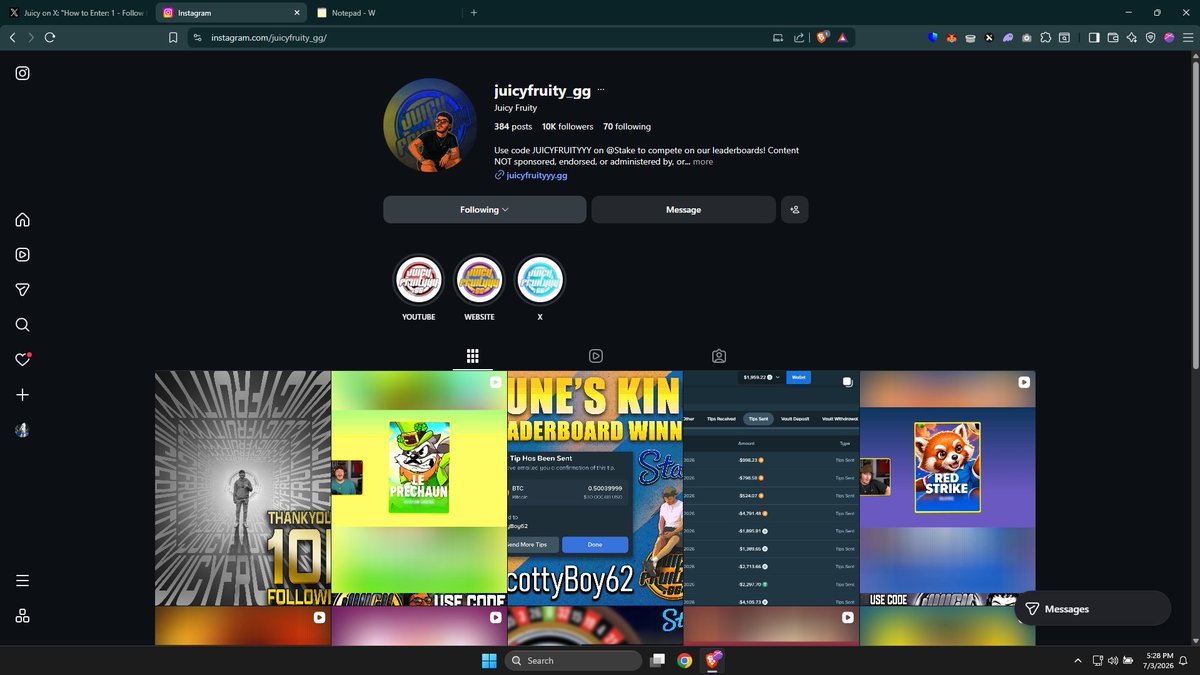Open the Red Strike reel post

pyautogui.click(x=947, y=488)
